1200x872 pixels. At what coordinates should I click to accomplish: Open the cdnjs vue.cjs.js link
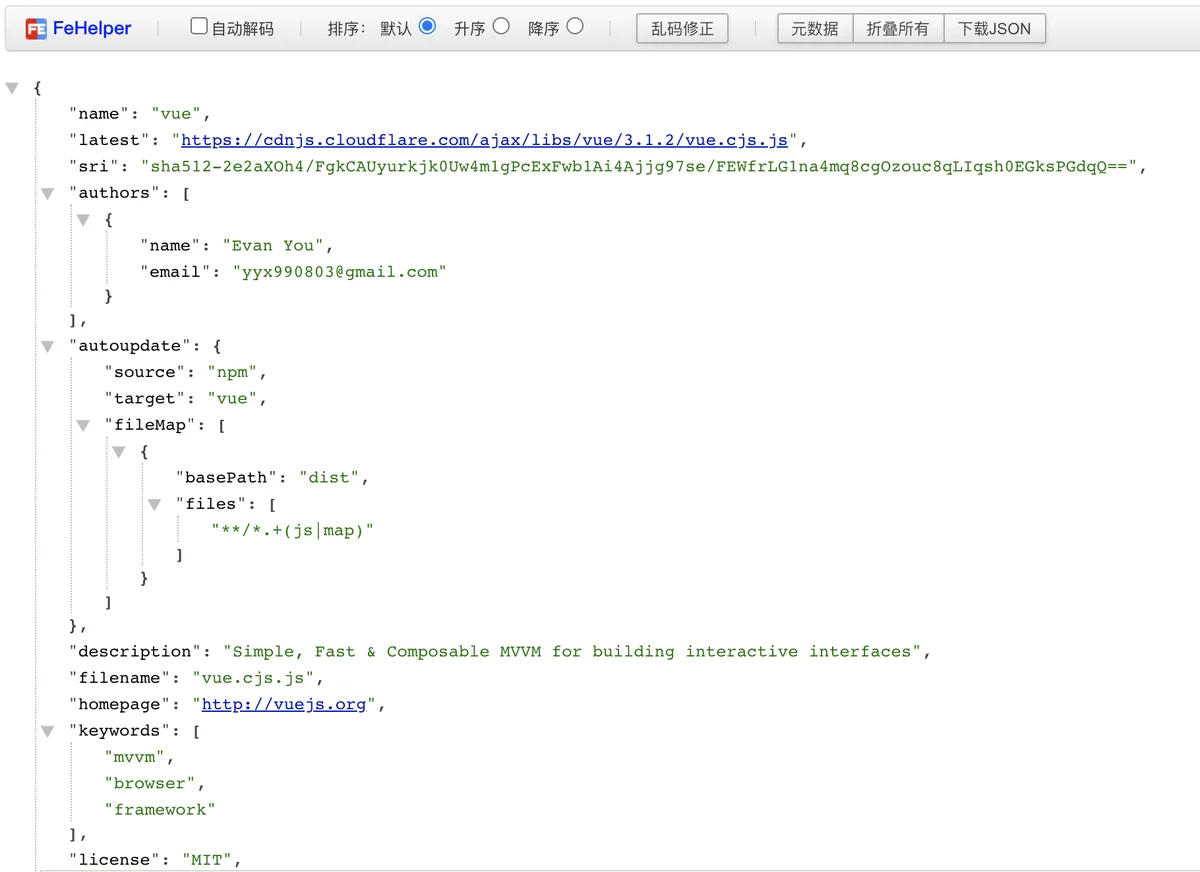pos(484,140)
